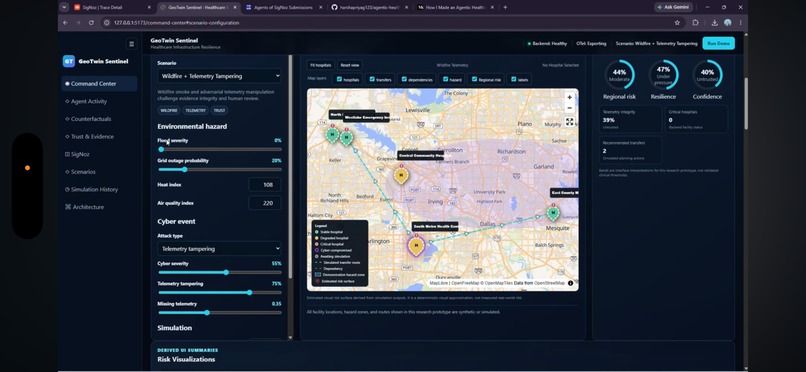
Task: Zoom in on the map
Action: (x=569, y=97)
